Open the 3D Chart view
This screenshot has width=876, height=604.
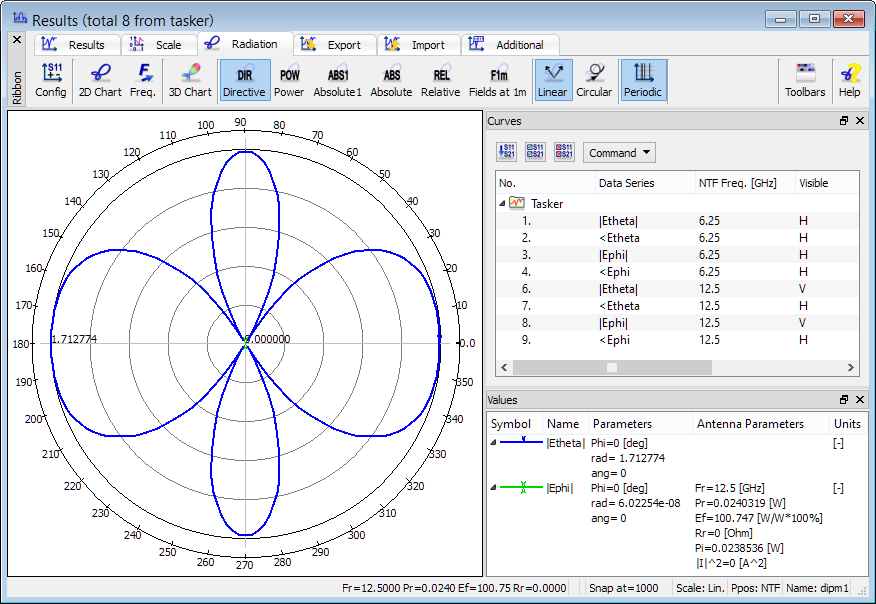click(x=189, y=81)
